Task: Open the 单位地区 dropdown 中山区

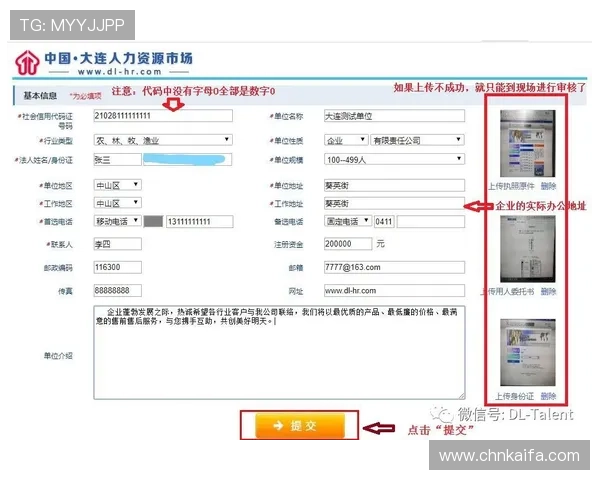Action: tap(117, 185)
